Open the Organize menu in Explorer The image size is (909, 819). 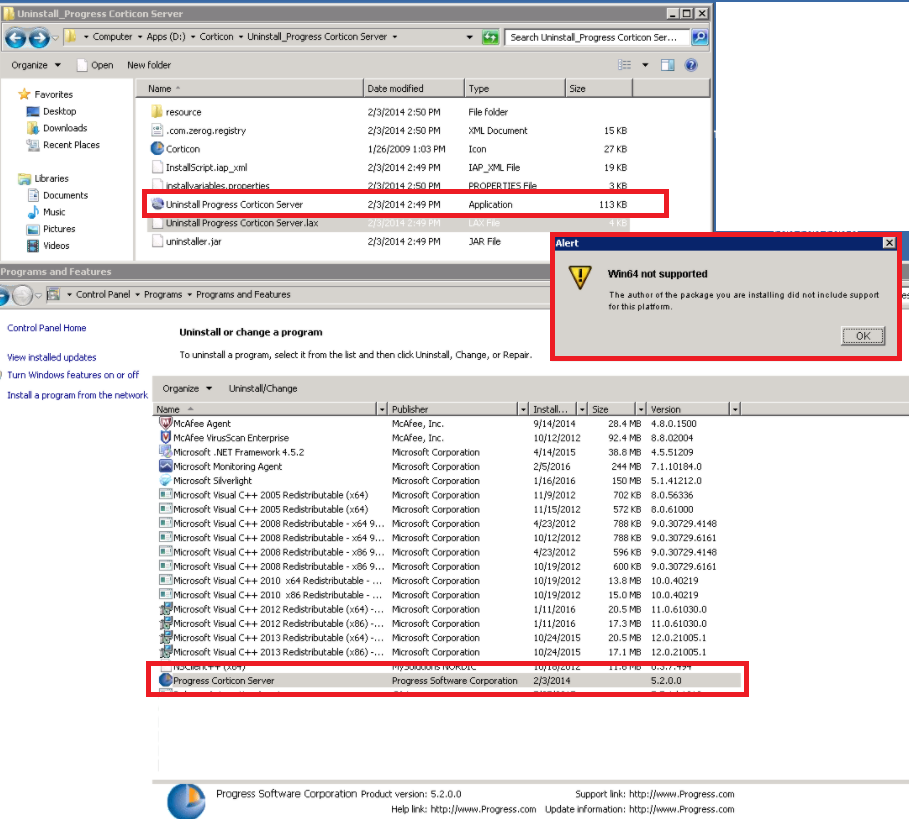click(36, 65)
